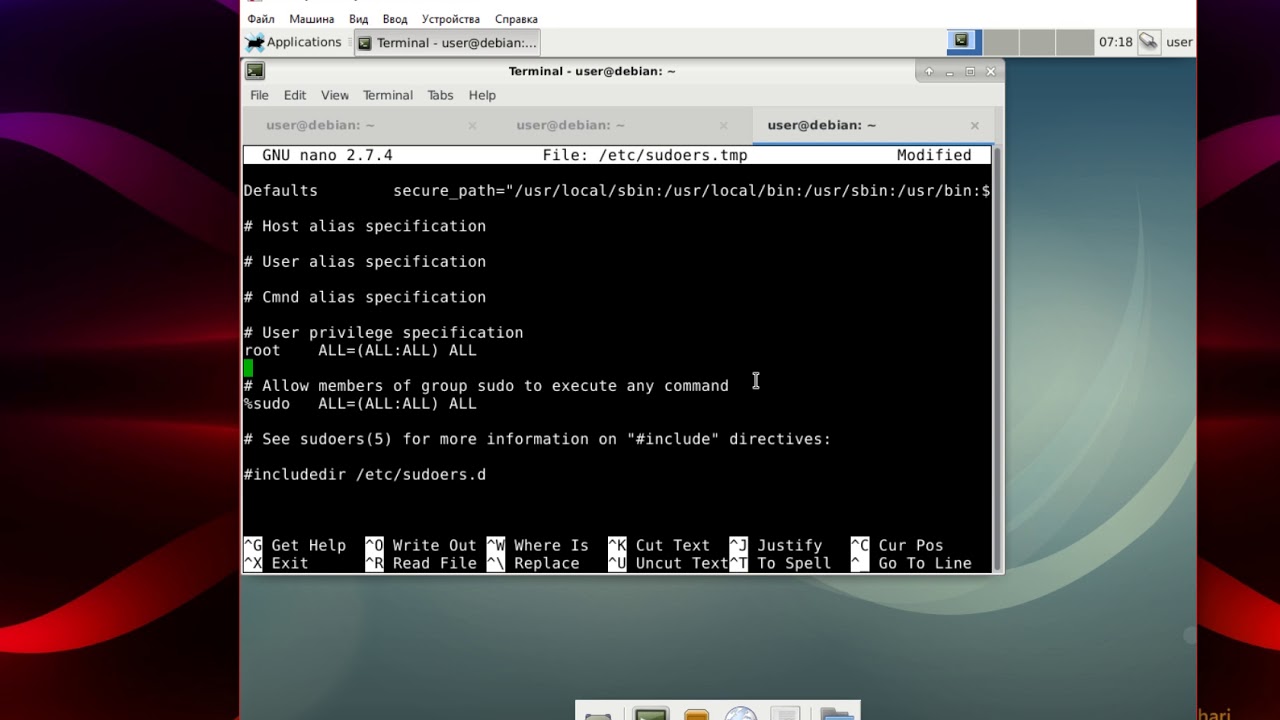Open the folder icon in bottom dock
The image size is (1280, 720).
click(x=836, y=713)
